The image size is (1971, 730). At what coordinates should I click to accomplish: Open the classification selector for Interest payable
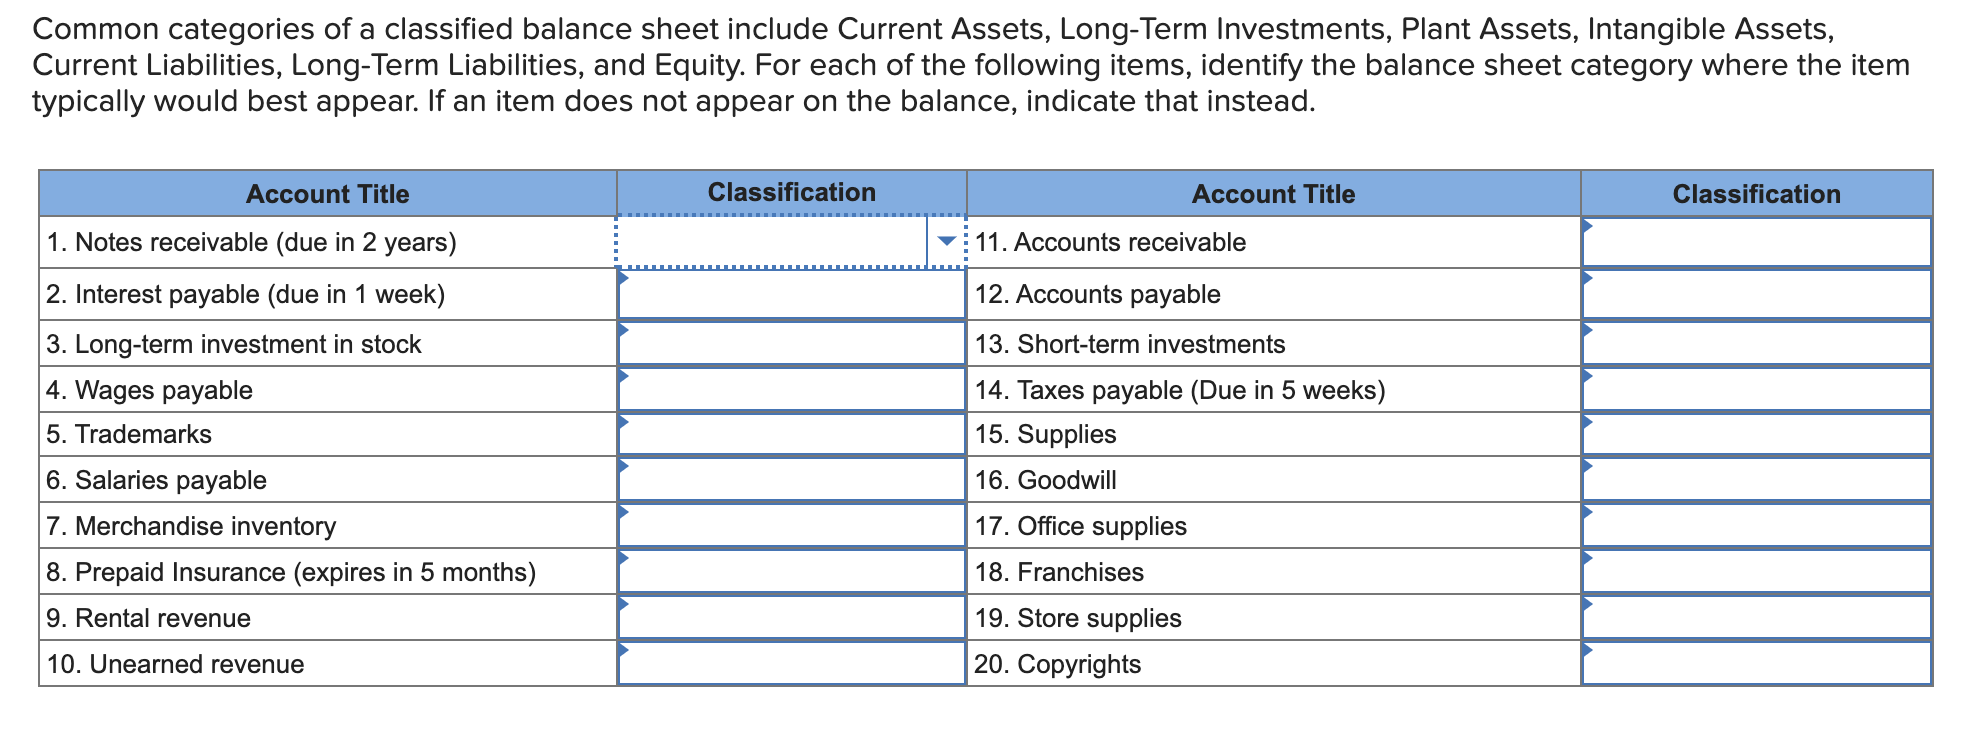(790, 294)
